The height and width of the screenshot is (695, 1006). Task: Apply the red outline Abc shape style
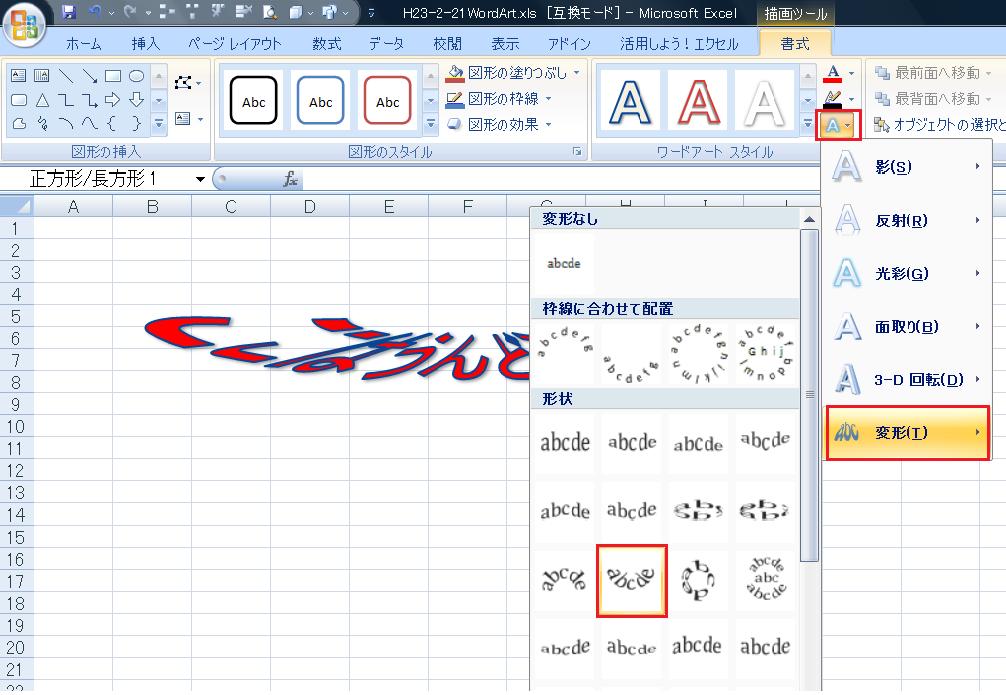tap(388, 101)
